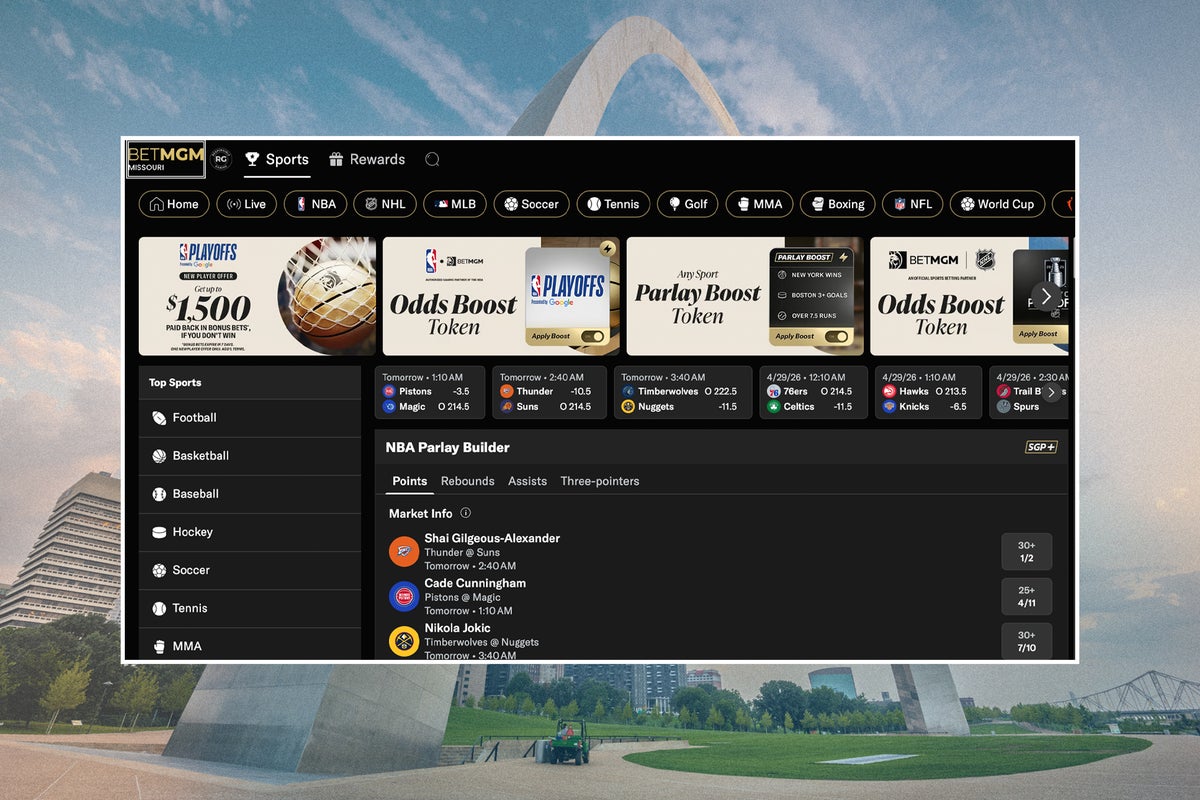This screenshot has height=800, width=1200.
Task: Open the Hawks vs Knicks game card
Action: pyautogui.click(x=928, y=392)
